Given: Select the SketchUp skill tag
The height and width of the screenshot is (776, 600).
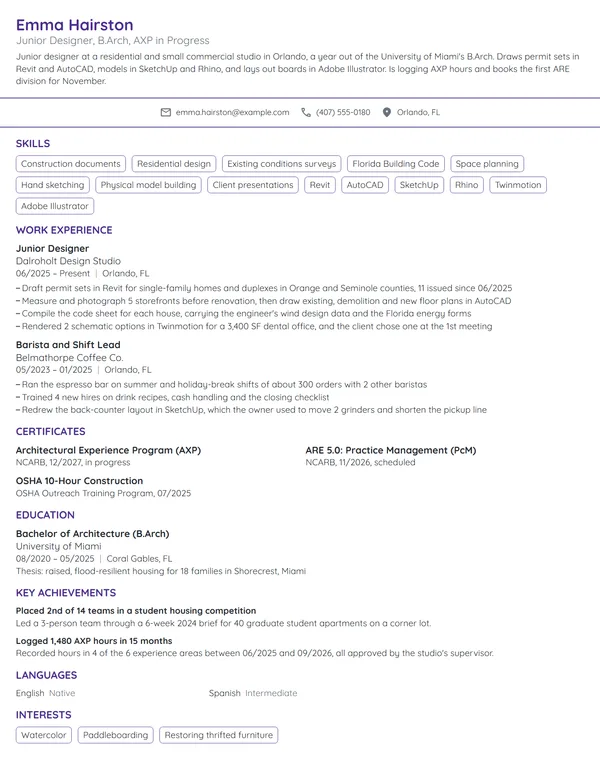Looking at the screenshot, I should pos(419,185).
